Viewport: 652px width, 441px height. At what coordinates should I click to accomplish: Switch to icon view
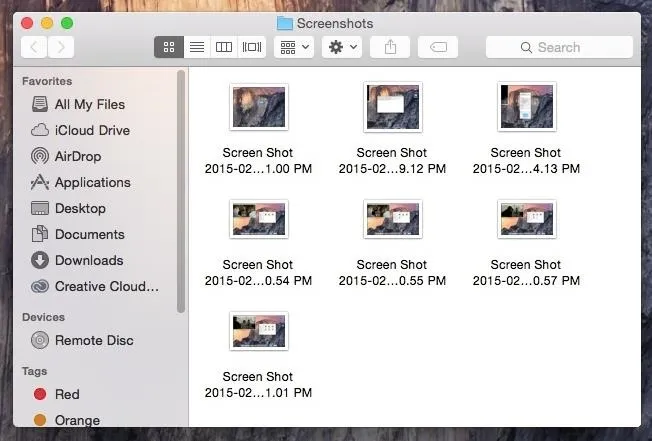(x=169, y=47)
